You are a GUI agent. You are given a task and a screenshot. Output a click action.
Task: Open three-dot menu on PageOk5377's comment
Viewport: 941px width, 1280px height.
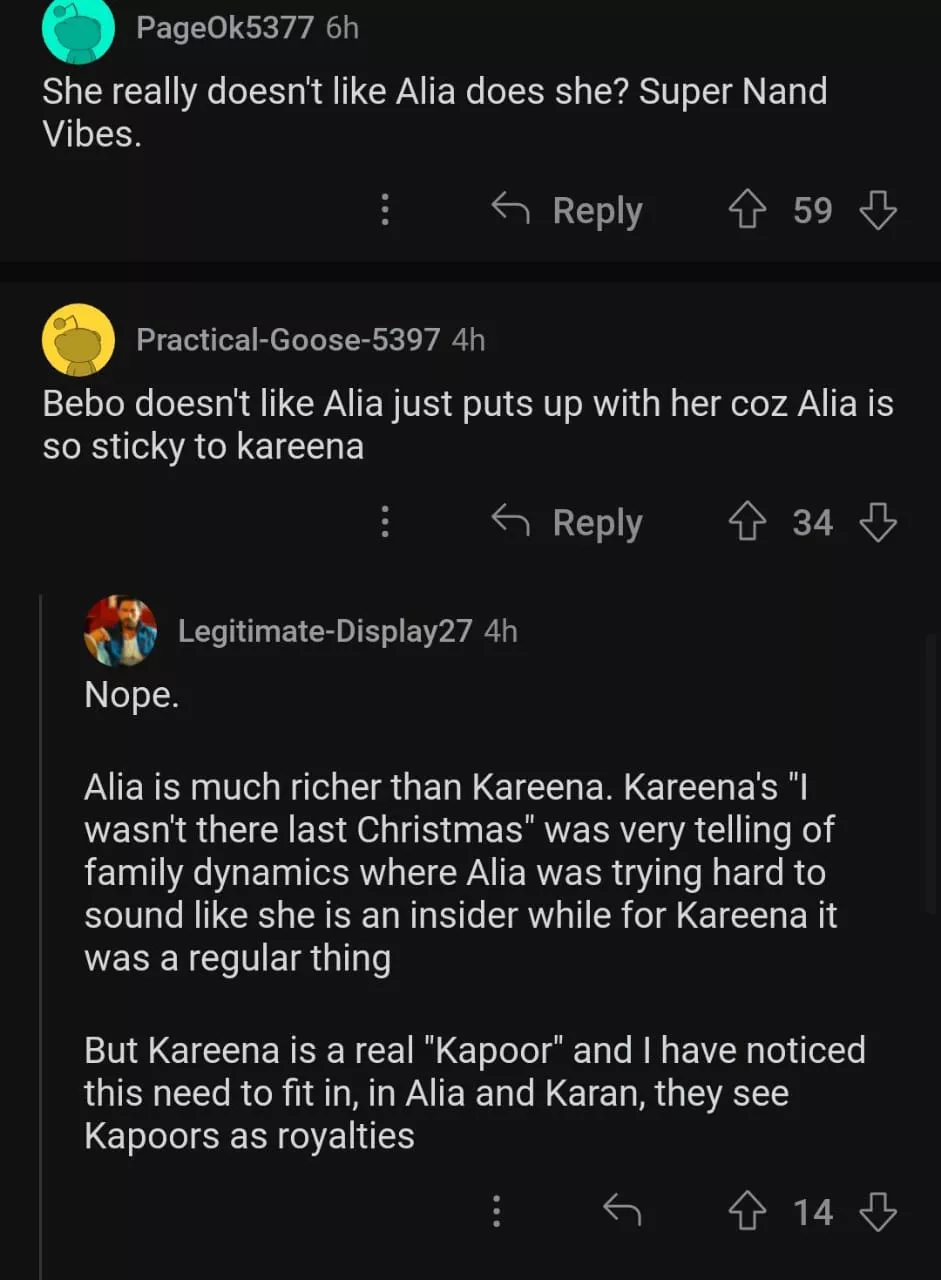(x=385, y=211)
